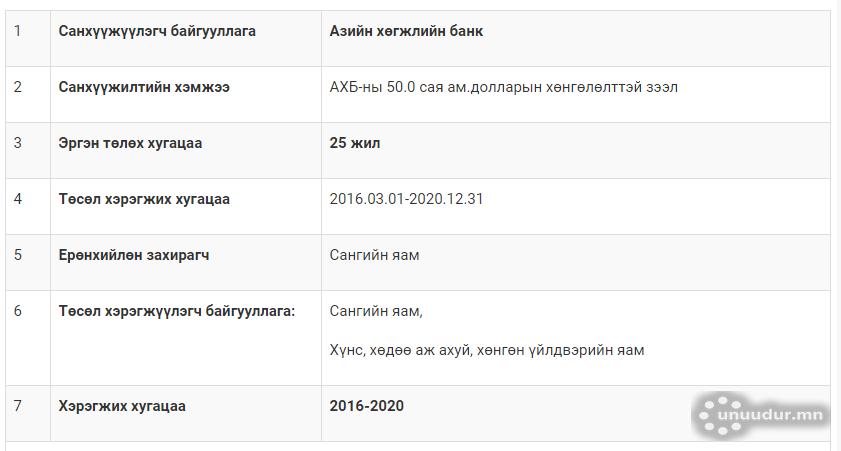This screenshot has height=451, width=841.
Task: Select the 'Азийн хөгжлийн банк' value
Action: tap(406, 31)
